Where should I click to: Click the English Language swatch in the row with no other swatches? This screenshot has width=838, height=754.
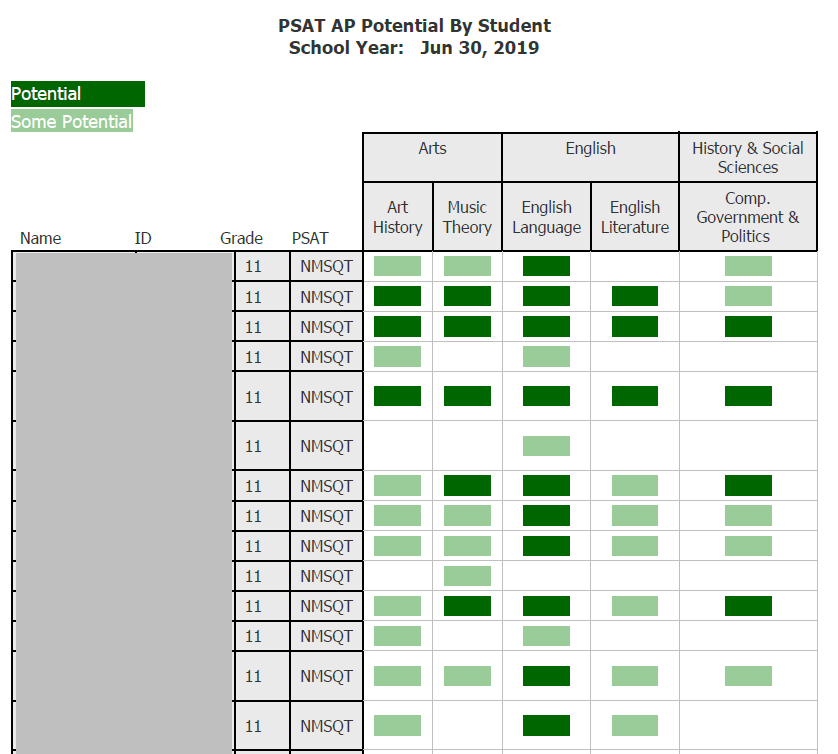[x=546, y=446]
